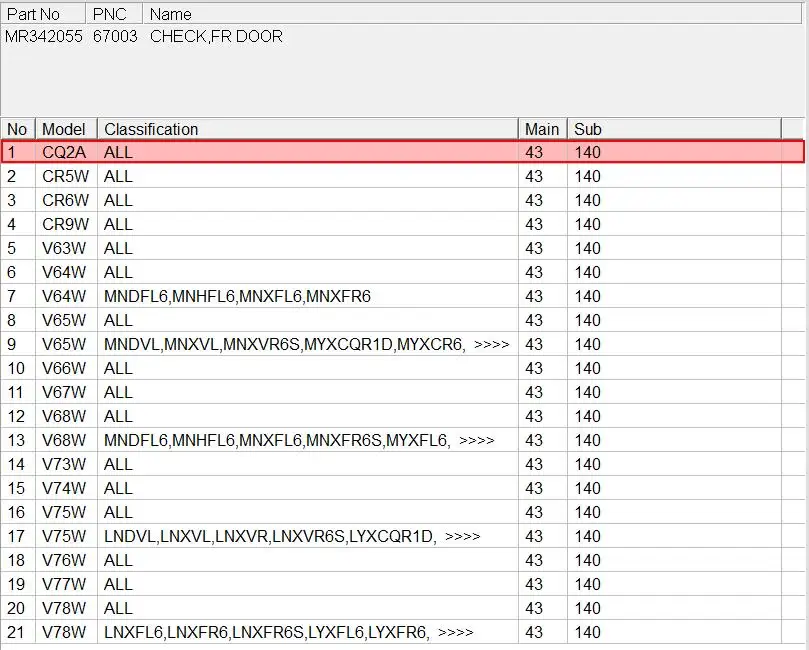Select model CR9W in row 4
Image resolution: width=809 pixels, height=650 pixels.
pyautogui.click(x=66, y=224)
